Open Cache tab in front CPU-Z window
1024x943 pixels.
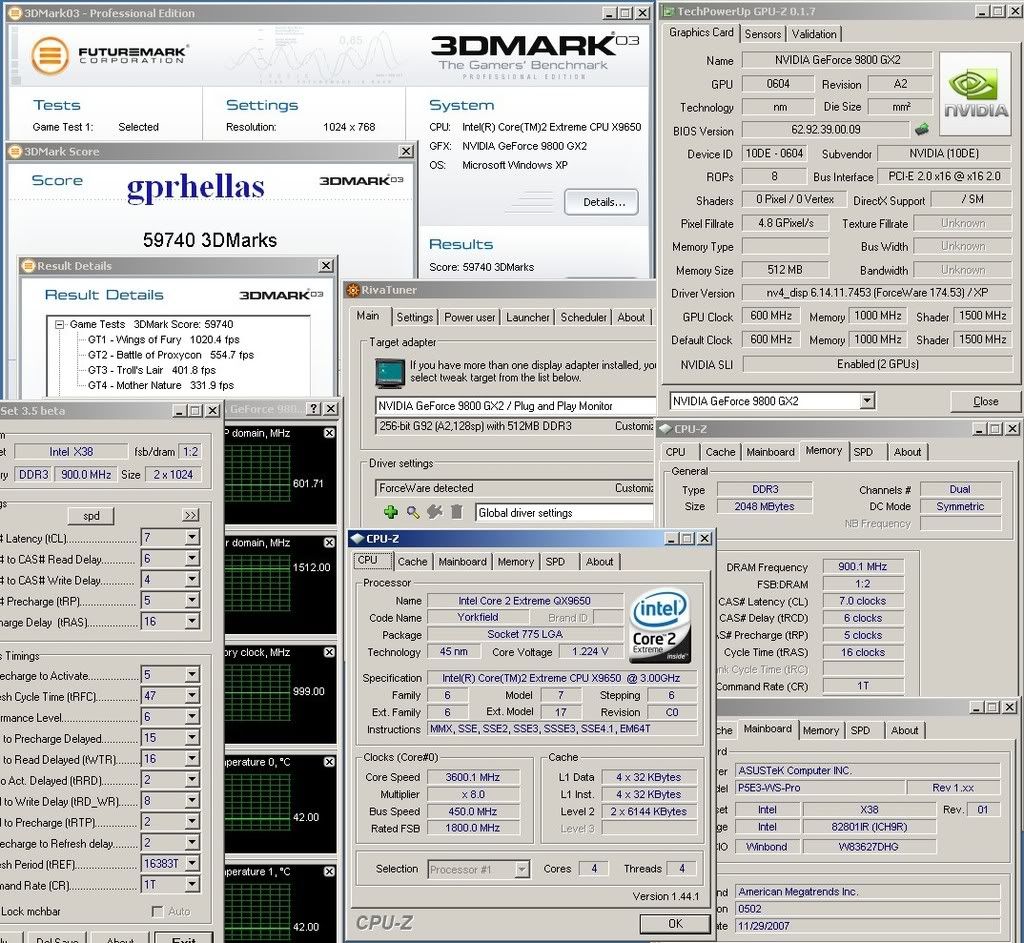click(x=412, y=562)
